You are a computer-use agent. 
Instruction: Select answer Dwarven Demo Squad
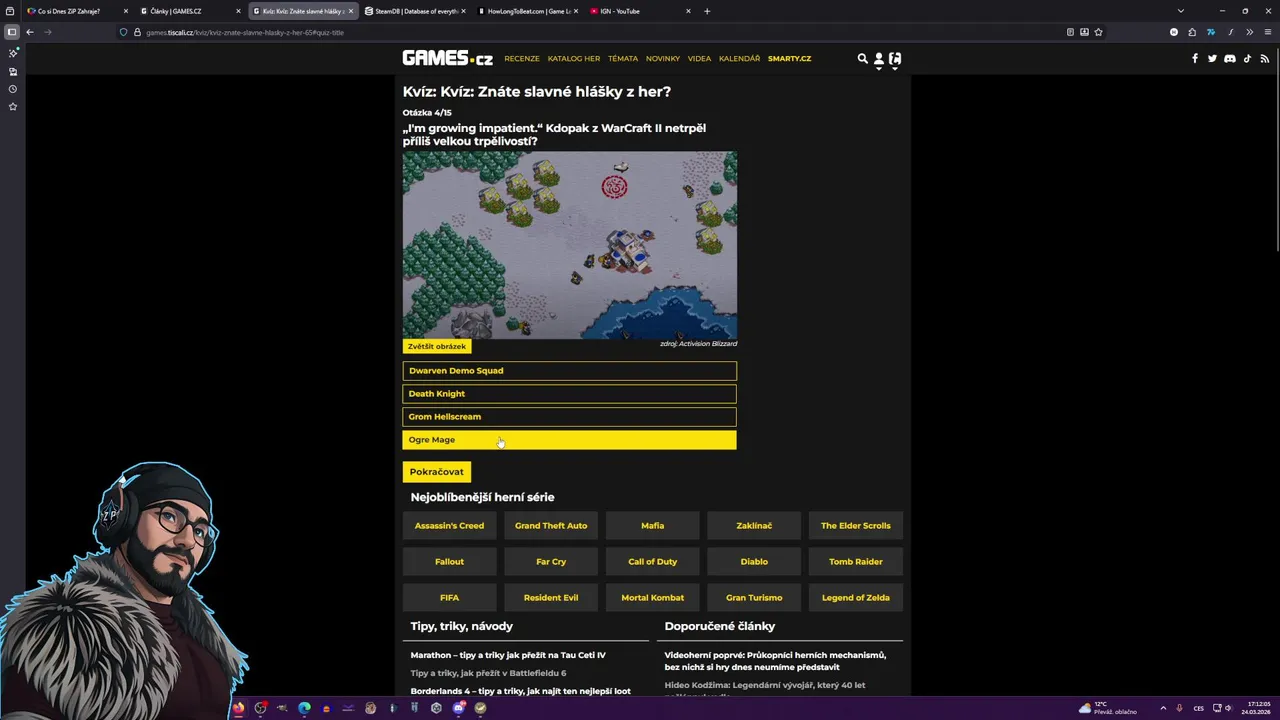(x=569, y=371)
